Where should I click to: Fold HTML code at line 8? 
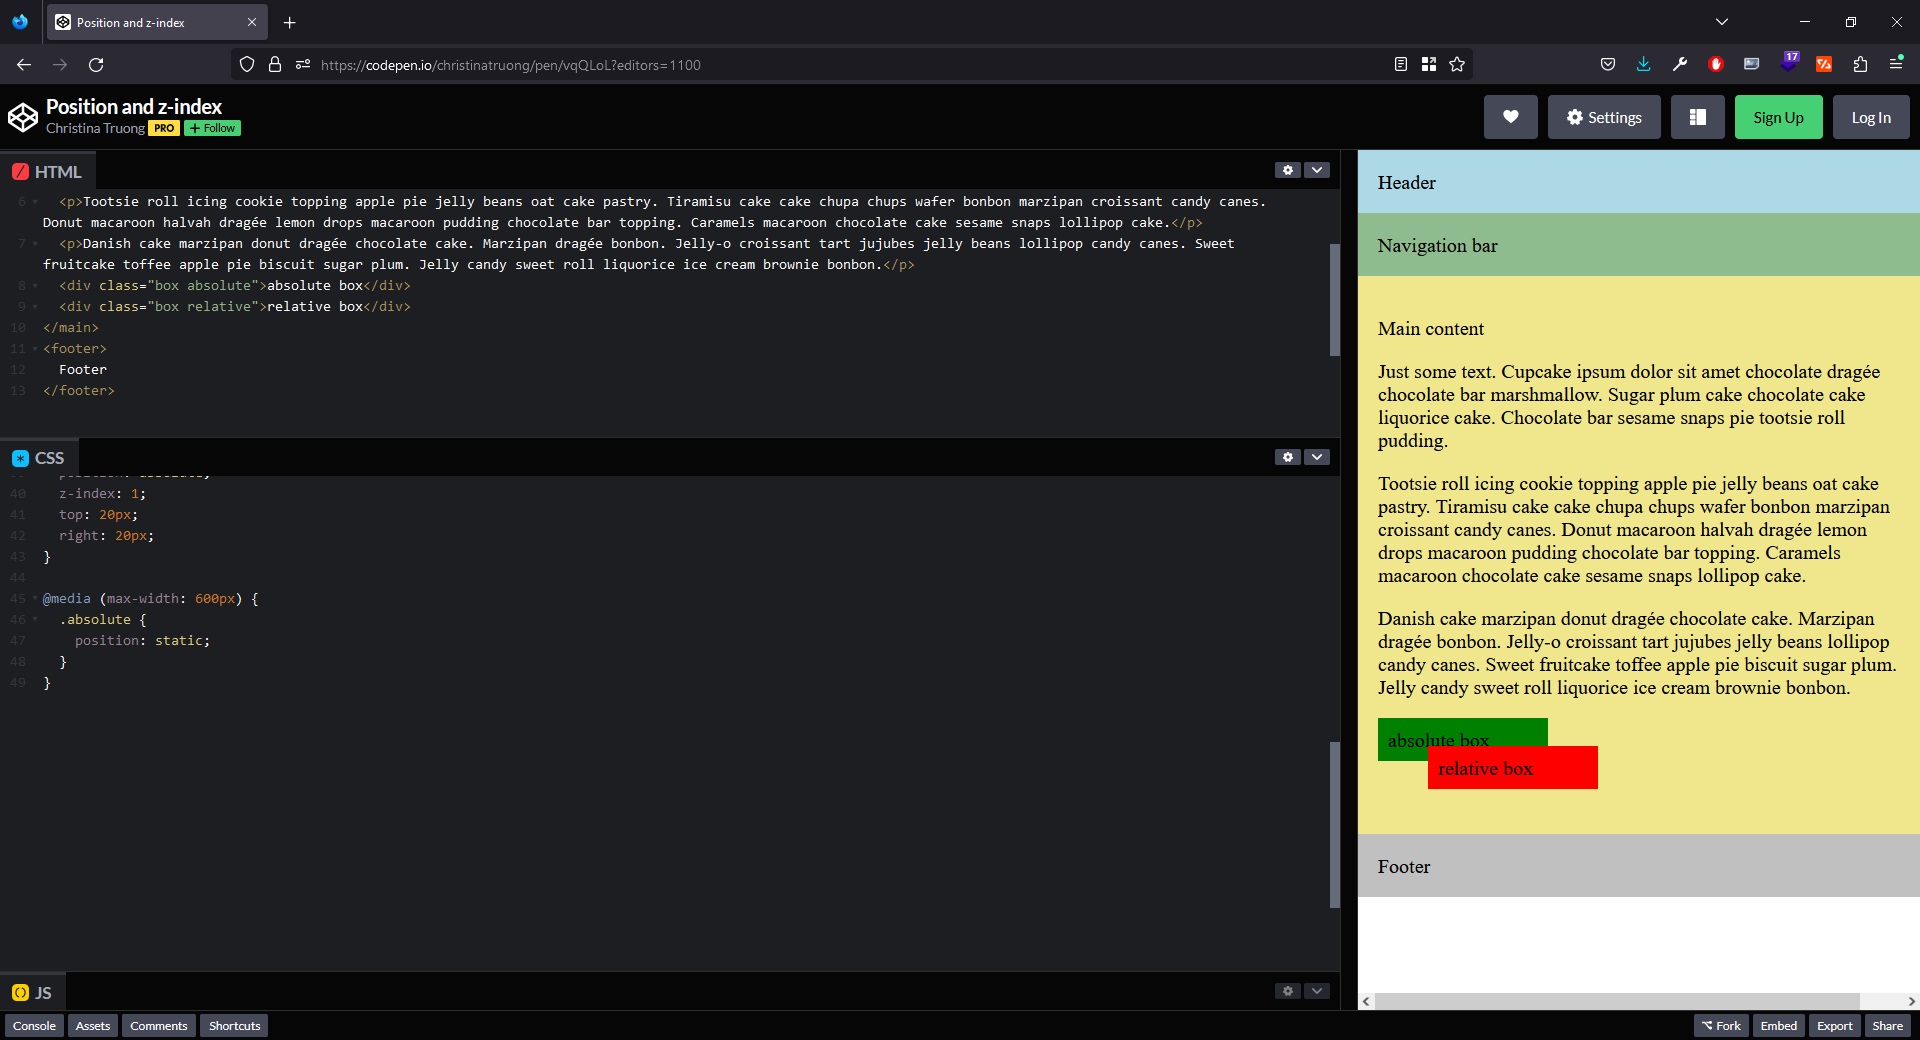point(35,286)
